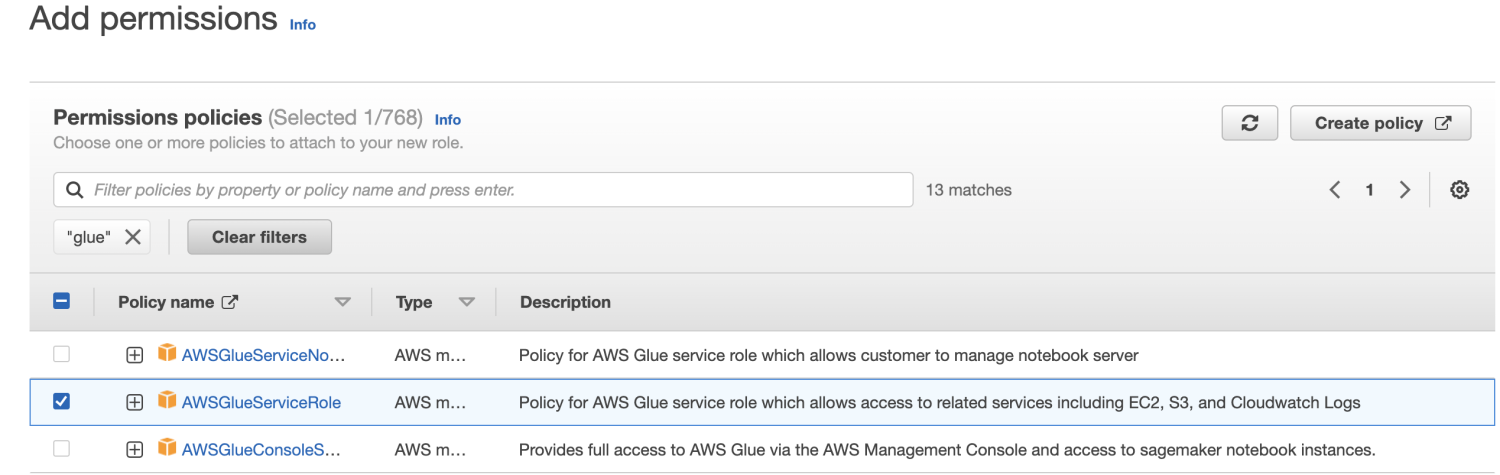
Task: Check the AWSGlueServiceNo policy checkbox
Action: pos(62,354)
